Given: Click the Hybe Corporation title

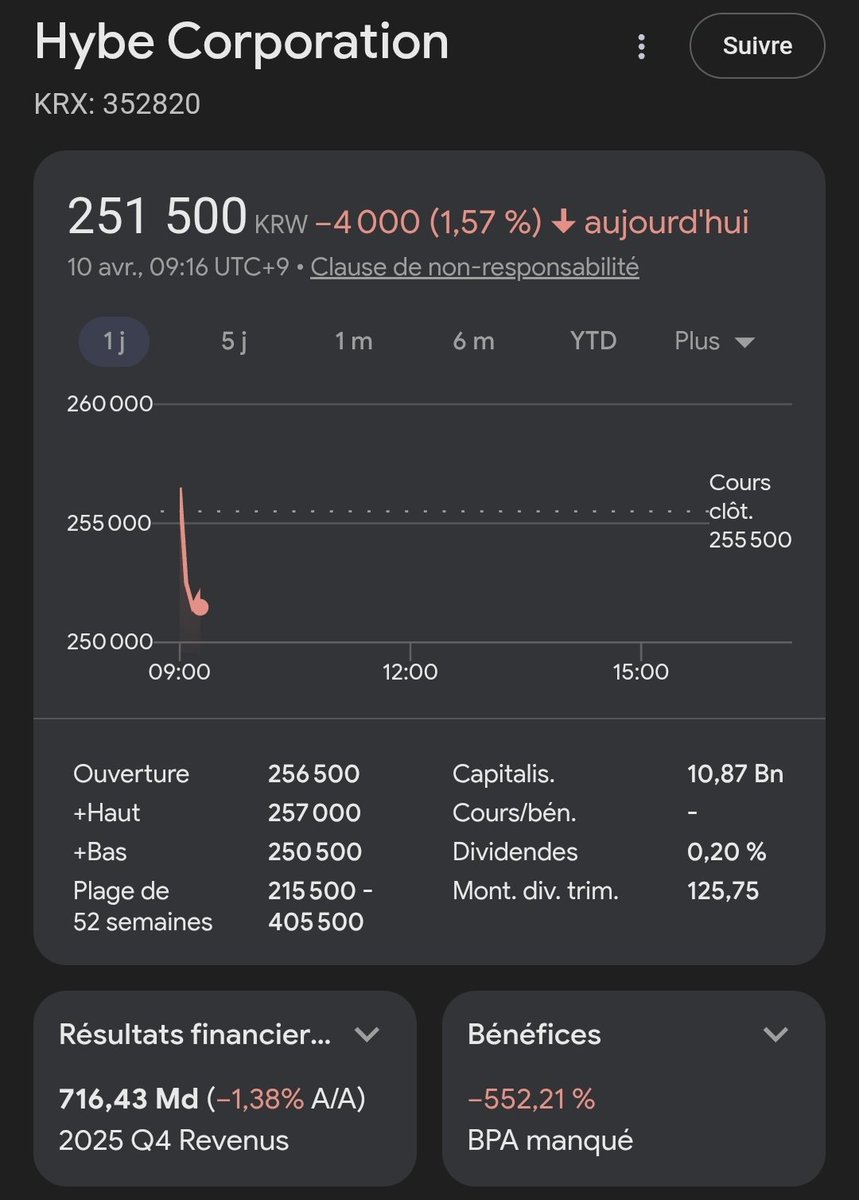Looking at the screenshot, I should point(242,43).
